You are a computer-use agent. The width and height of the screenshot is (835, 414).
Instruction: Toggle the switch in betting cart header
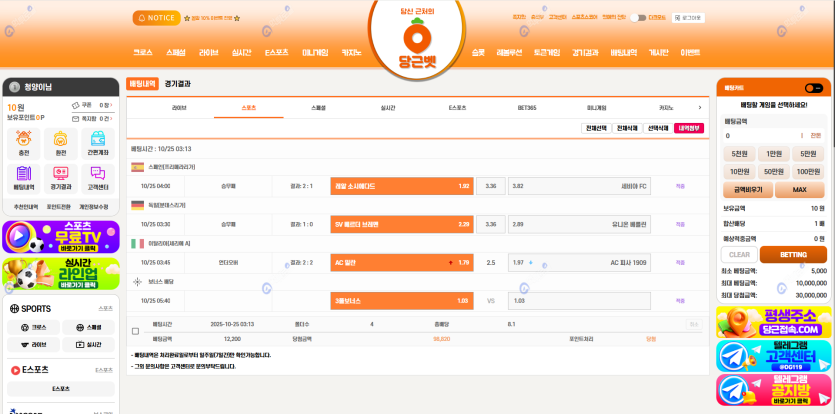813,88
